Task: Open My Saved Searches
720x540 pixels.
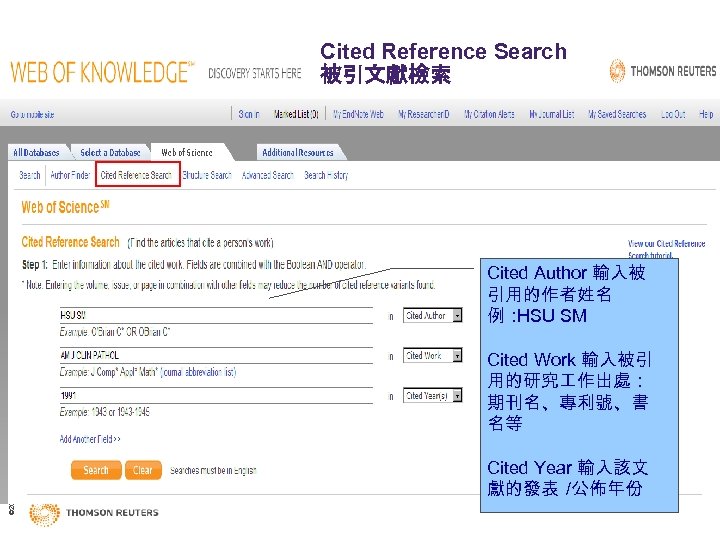Action: point(617,114)
